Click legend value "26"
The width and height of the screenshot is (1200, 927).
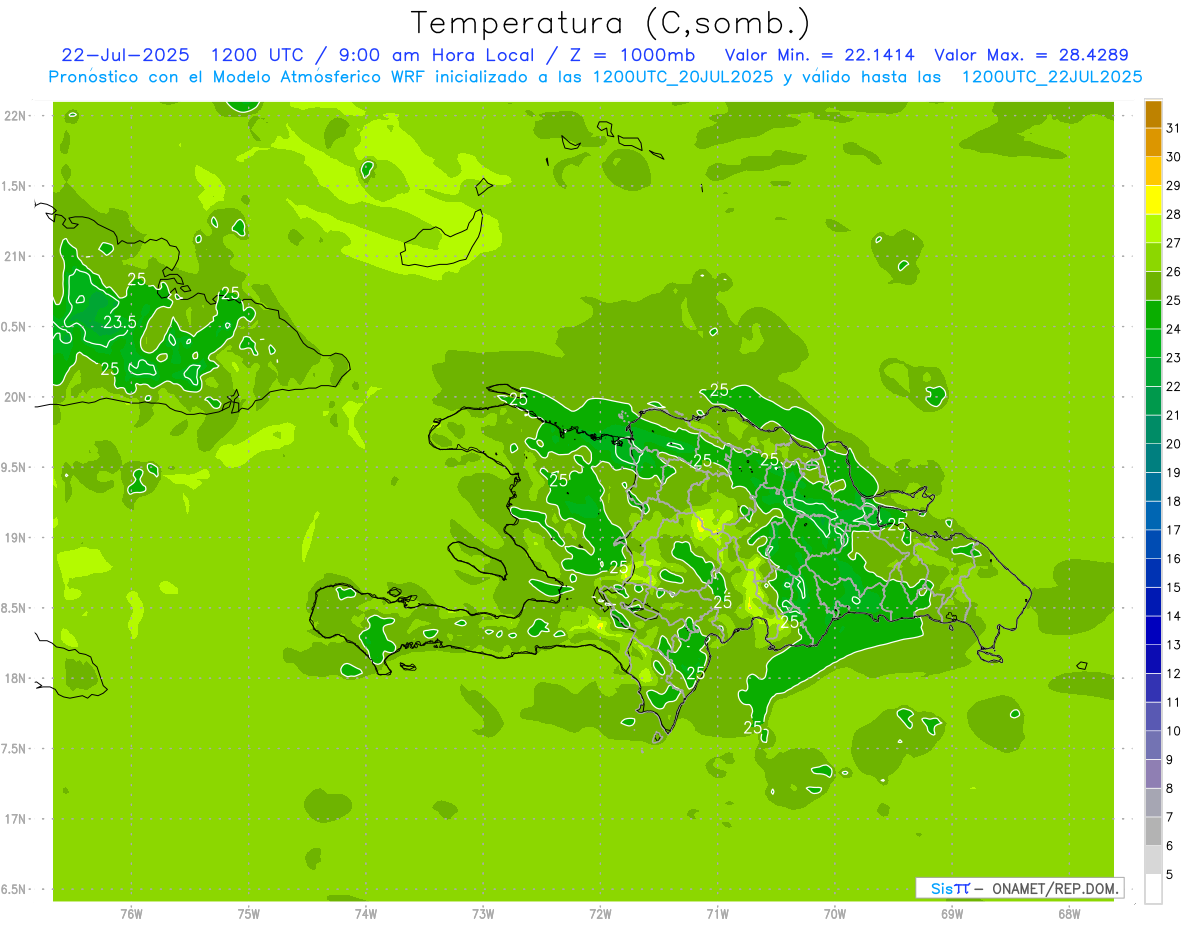pyautogui.click(x=1174, y=272)
